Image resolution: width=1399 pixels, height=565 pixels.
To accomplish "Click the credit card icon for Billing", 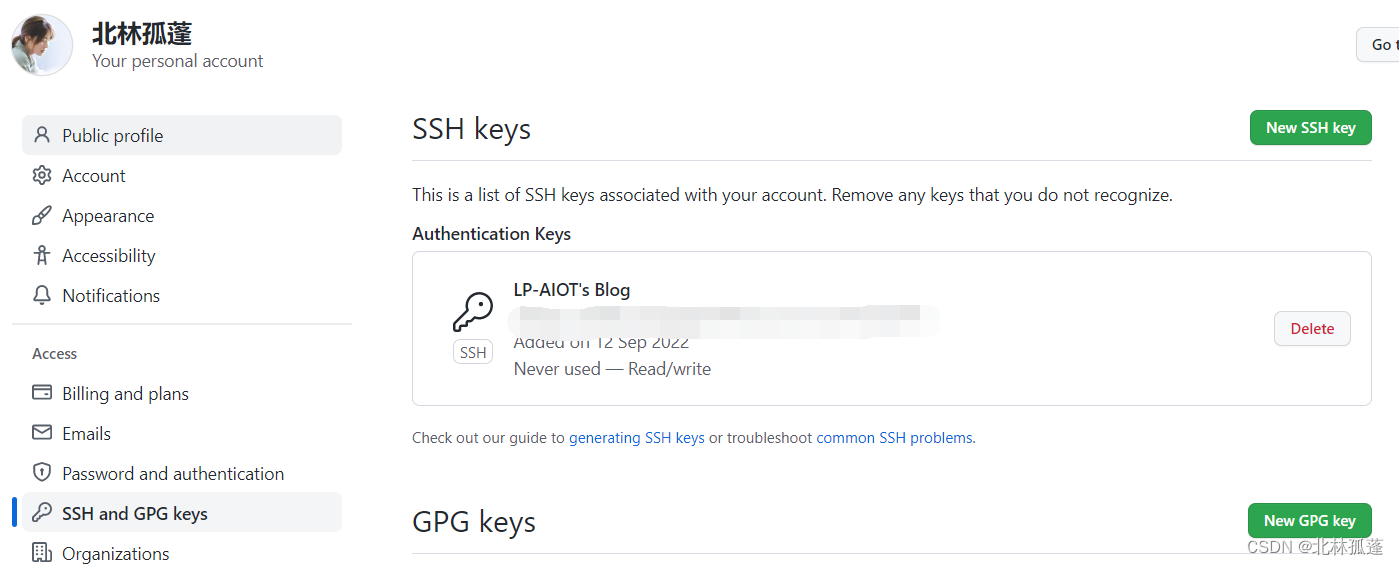I will (41, 393).
